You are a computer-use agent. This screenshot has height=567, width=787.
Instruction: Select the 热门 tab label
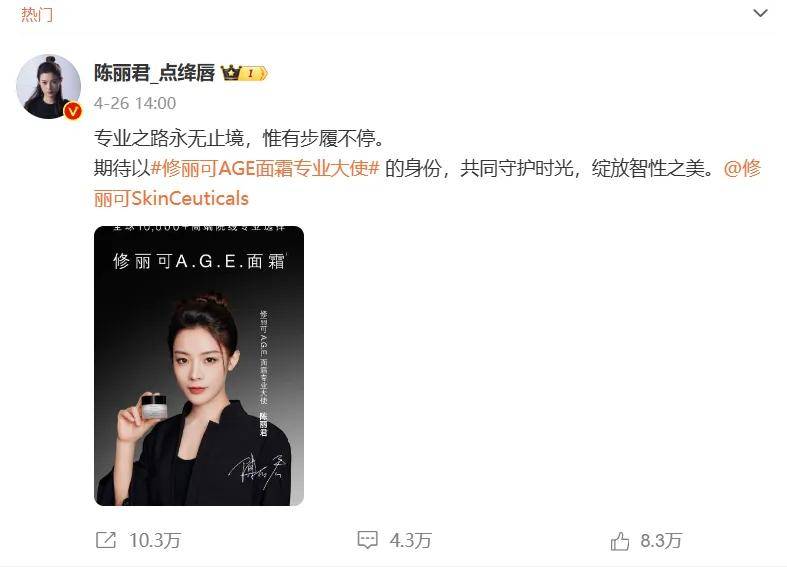pyautogui.click(x=37, y=15)
